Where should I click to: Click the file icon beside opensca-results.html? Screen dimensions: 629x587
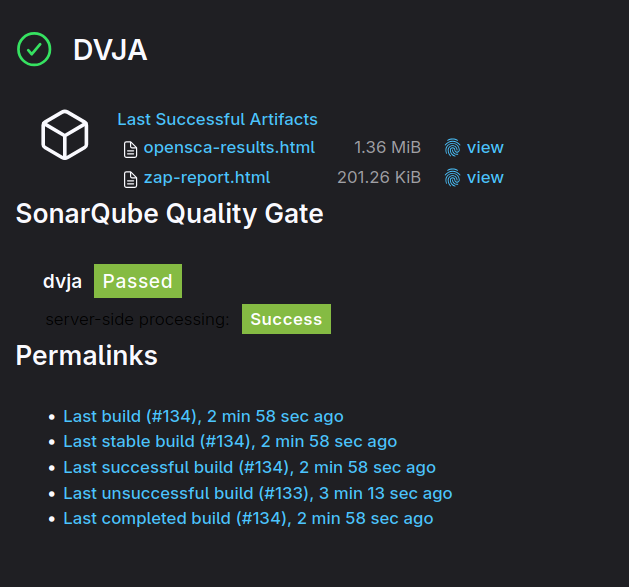tap(130, 149)
